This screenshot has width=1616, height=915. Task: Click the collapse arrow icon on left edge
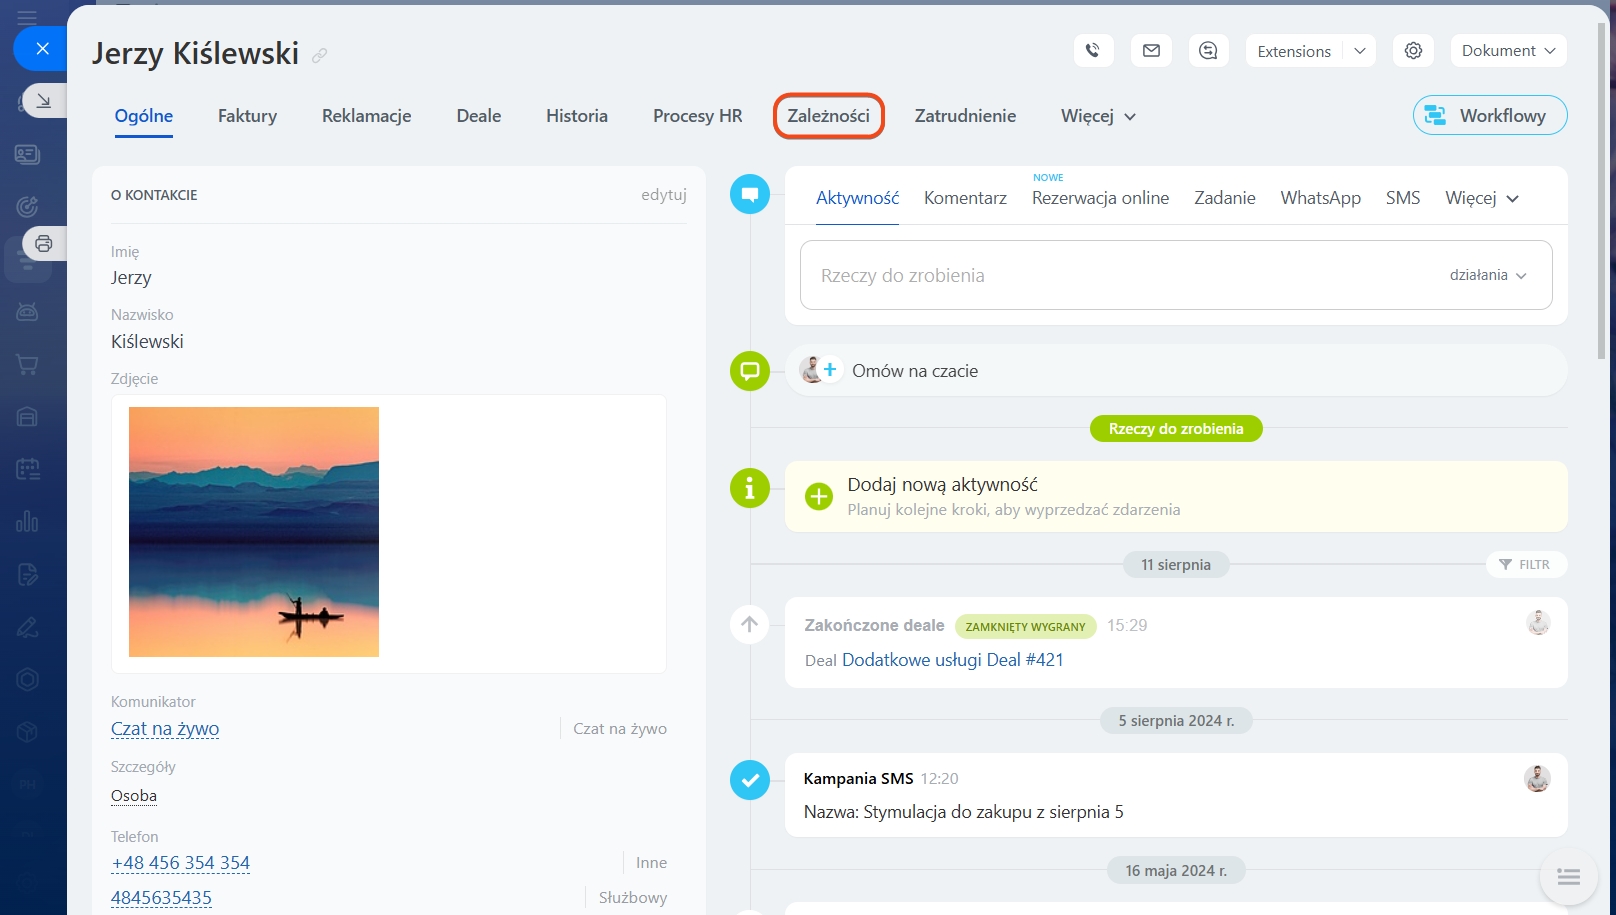point(44,100)
